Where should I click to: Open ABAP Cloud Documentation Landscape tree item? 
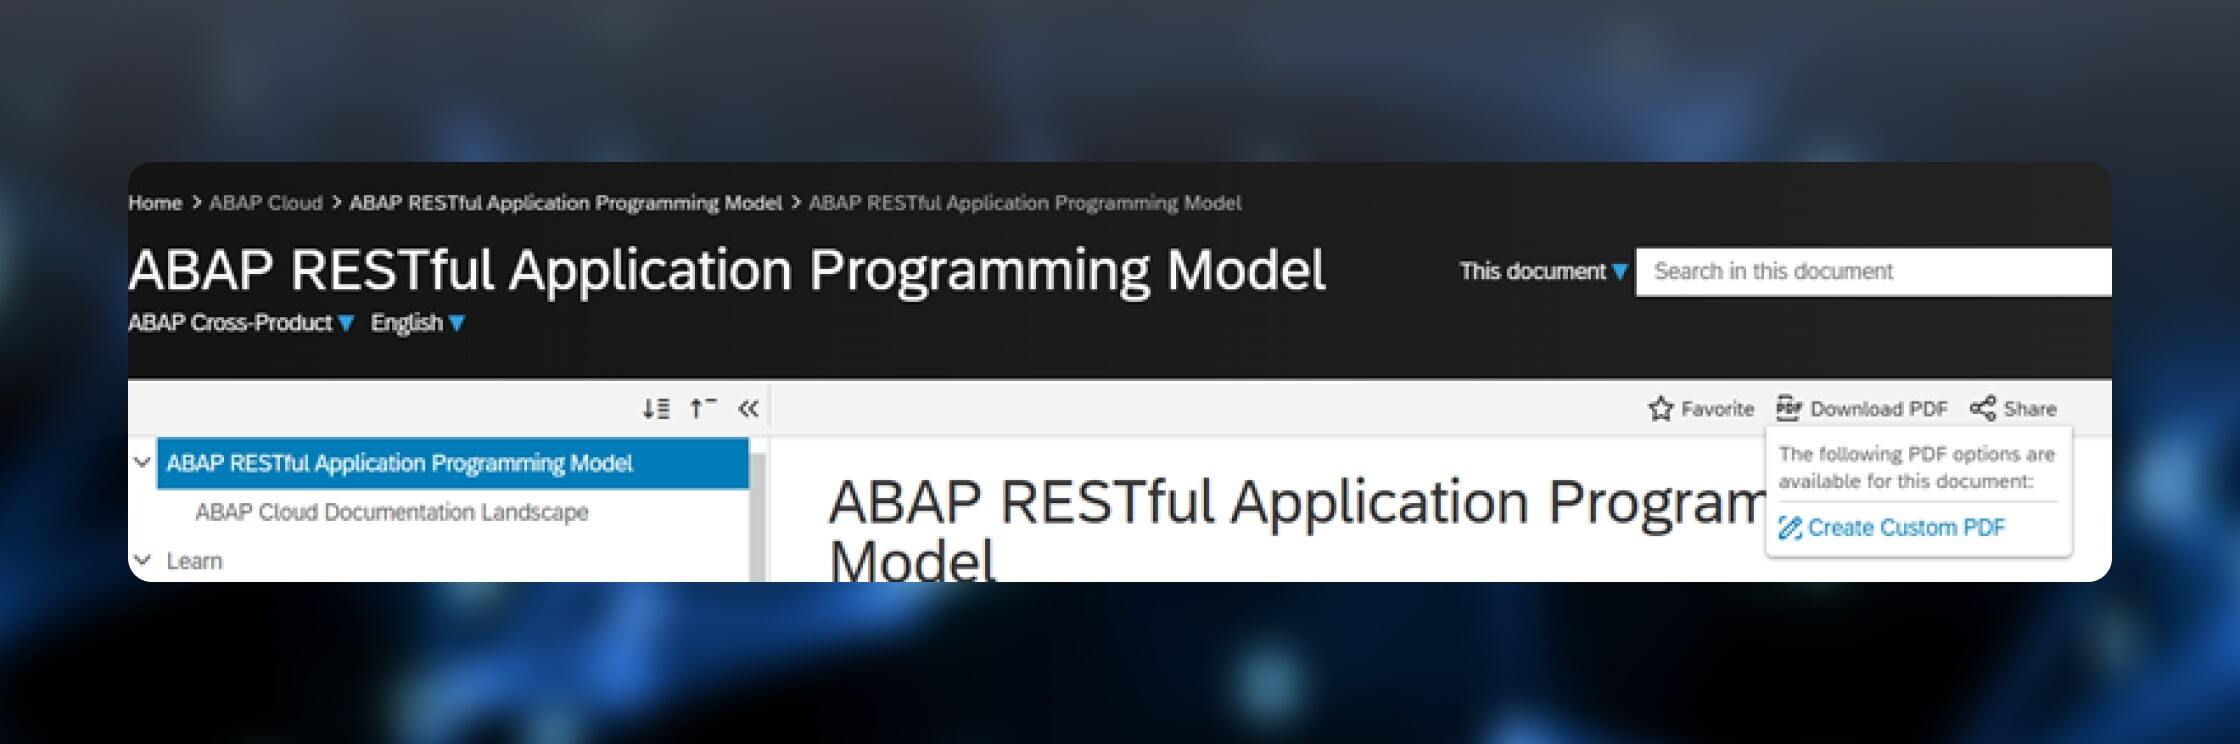coord(391,512)
